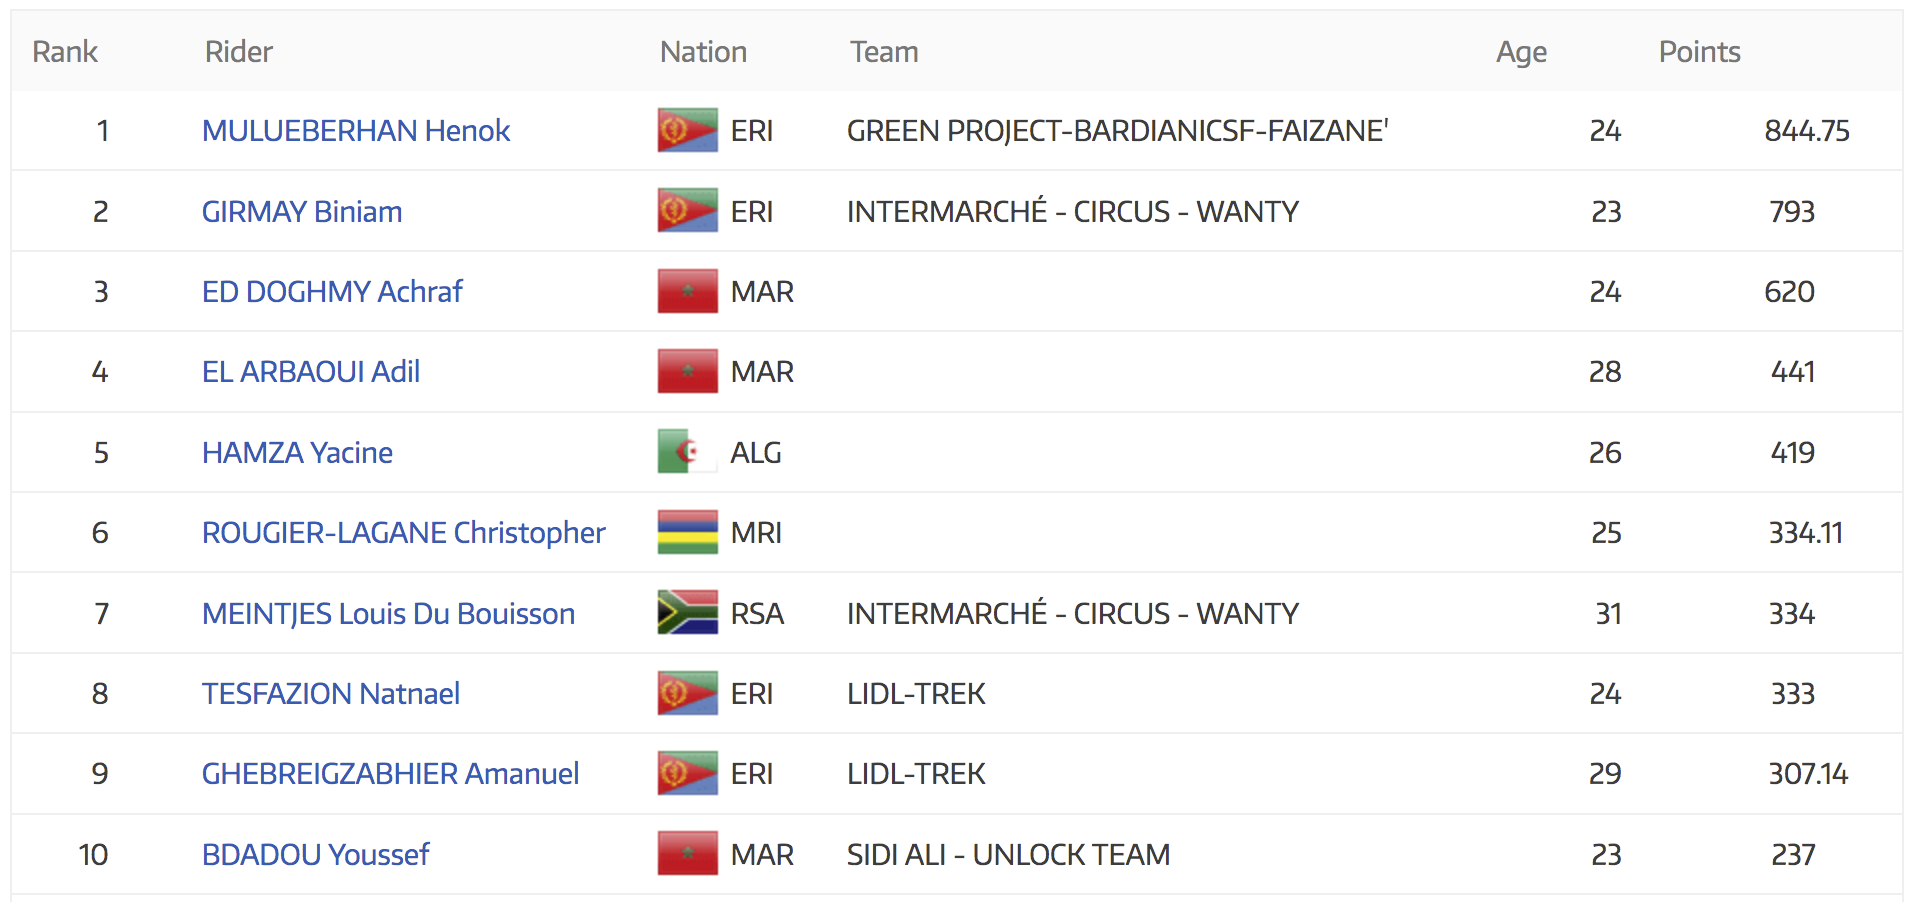This screenshot has height=902, width=1912.
Task: Click the Rider column header
Action: coord(238,52)
